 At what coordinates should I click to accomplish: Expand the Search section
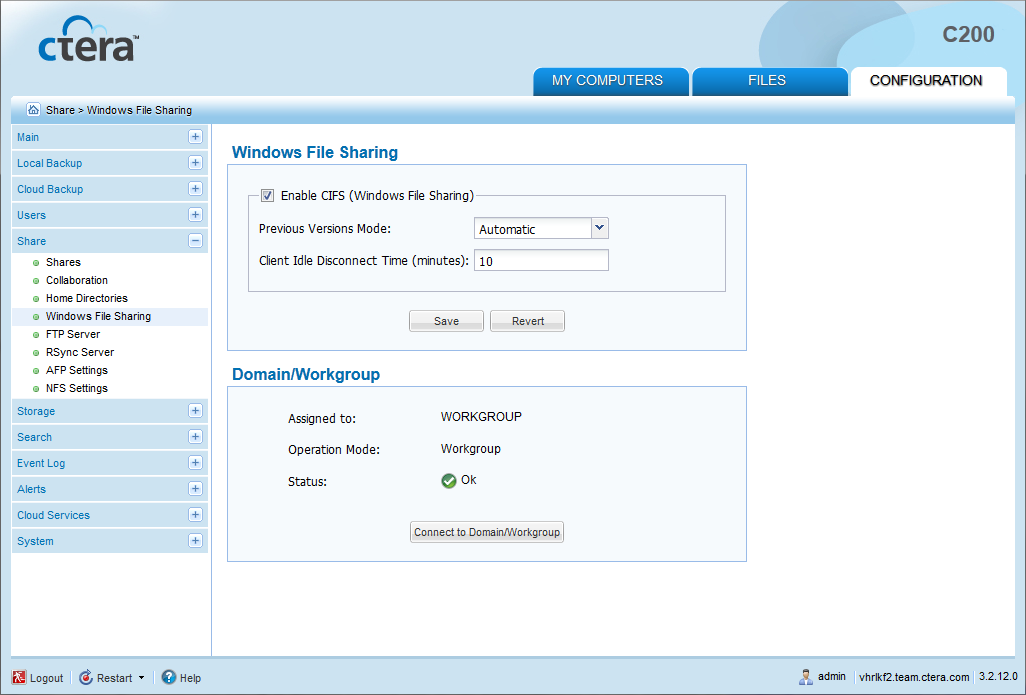coord(195,437)
